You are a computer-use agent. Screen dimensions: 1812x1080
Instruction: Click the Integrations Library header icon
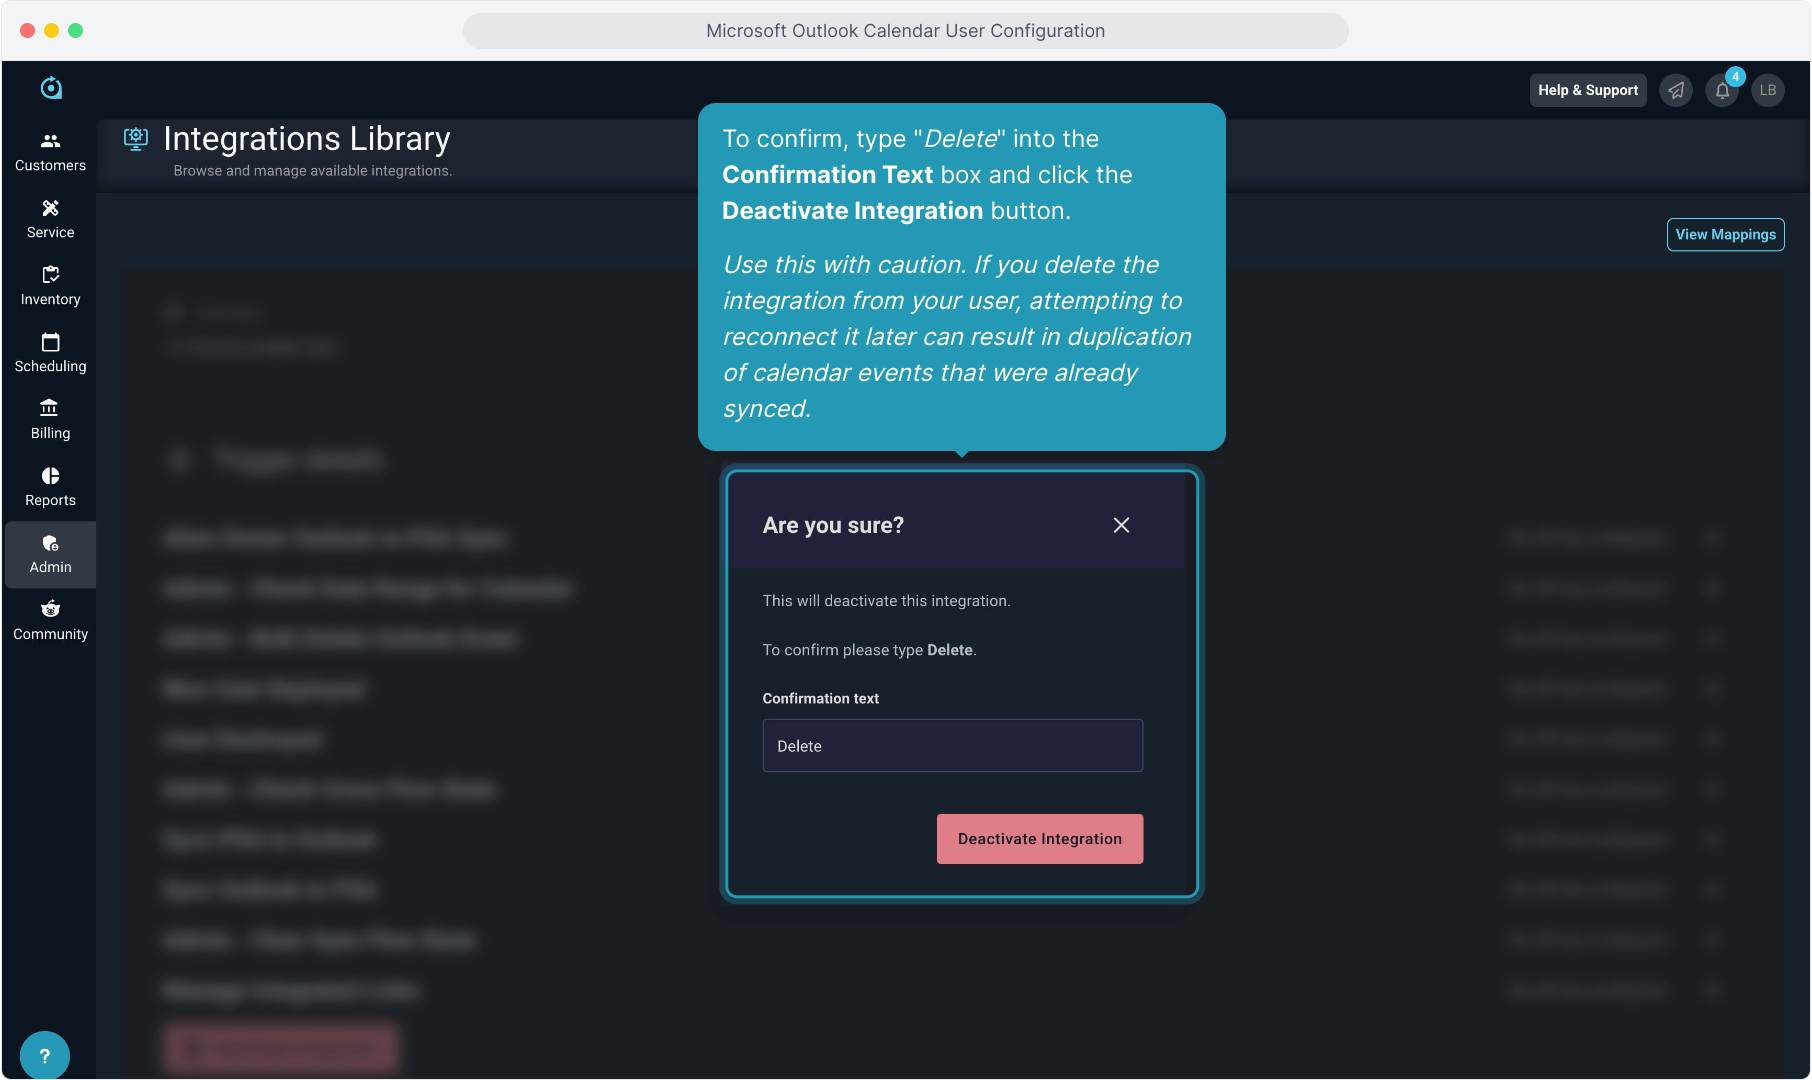[136, 138]
